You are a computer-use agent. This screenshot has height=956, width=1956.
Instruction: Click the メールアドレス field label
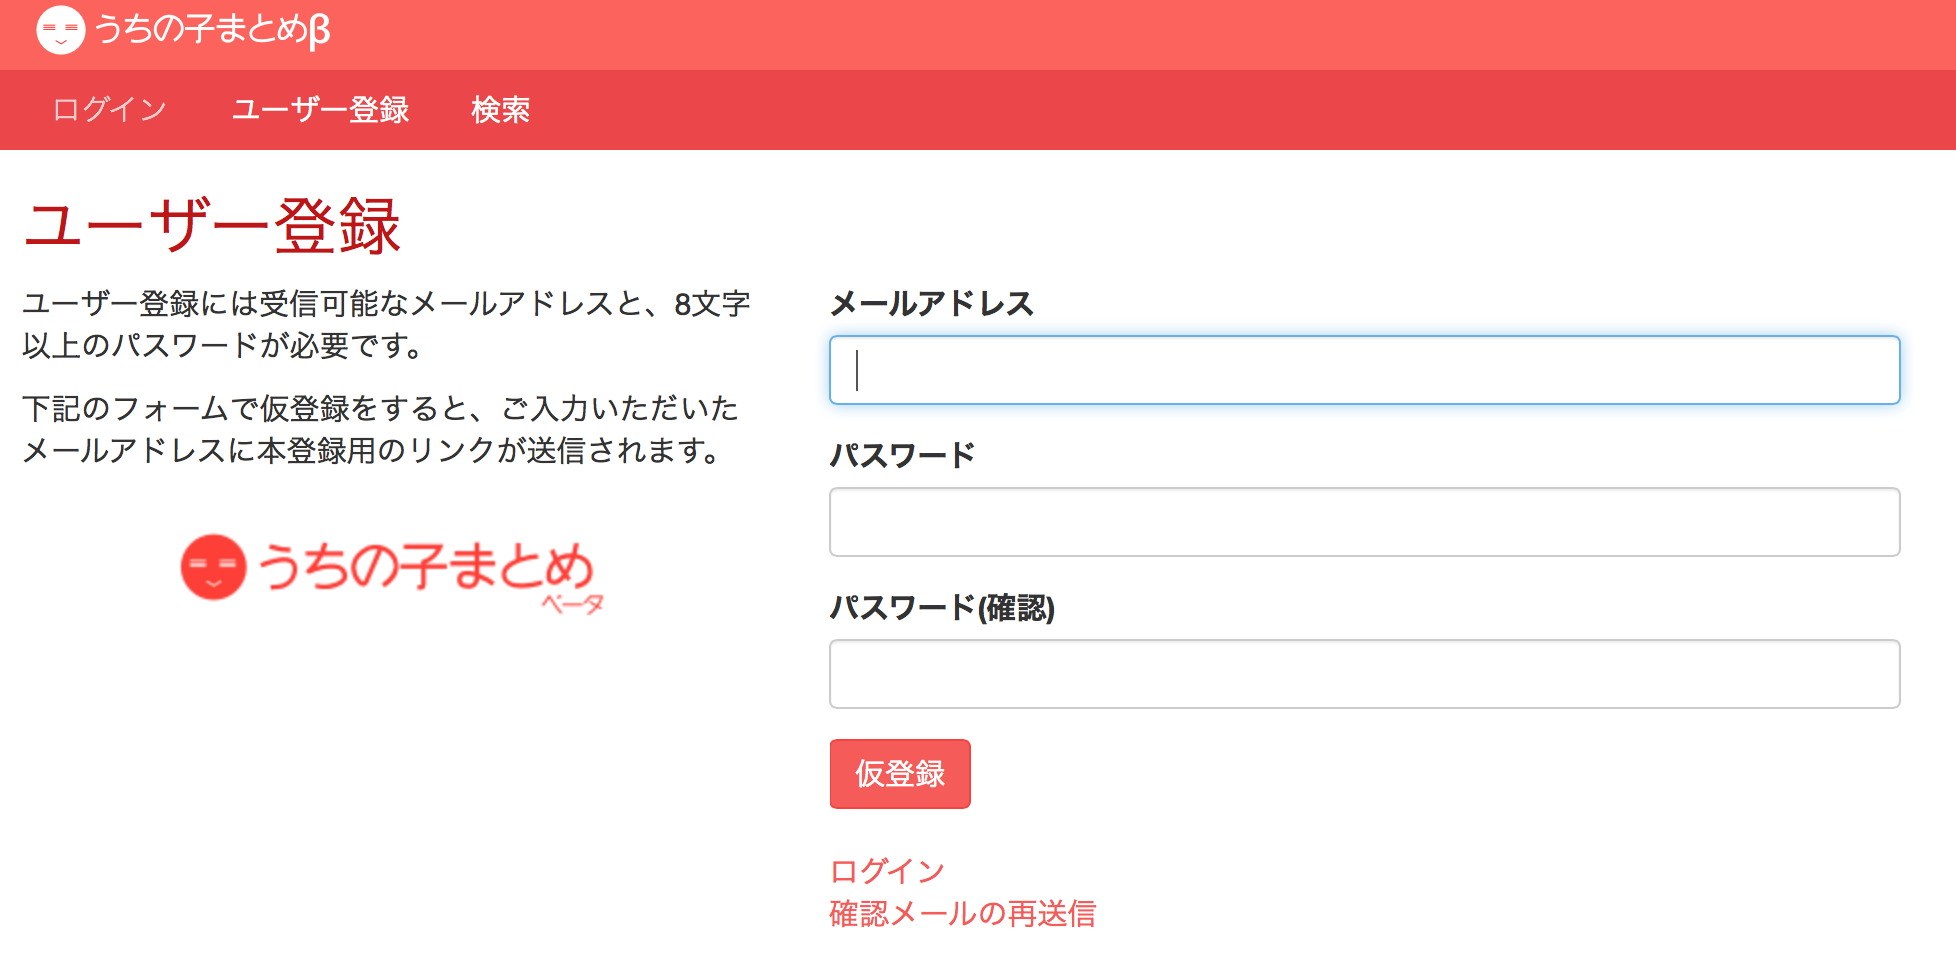coord(931,303)
